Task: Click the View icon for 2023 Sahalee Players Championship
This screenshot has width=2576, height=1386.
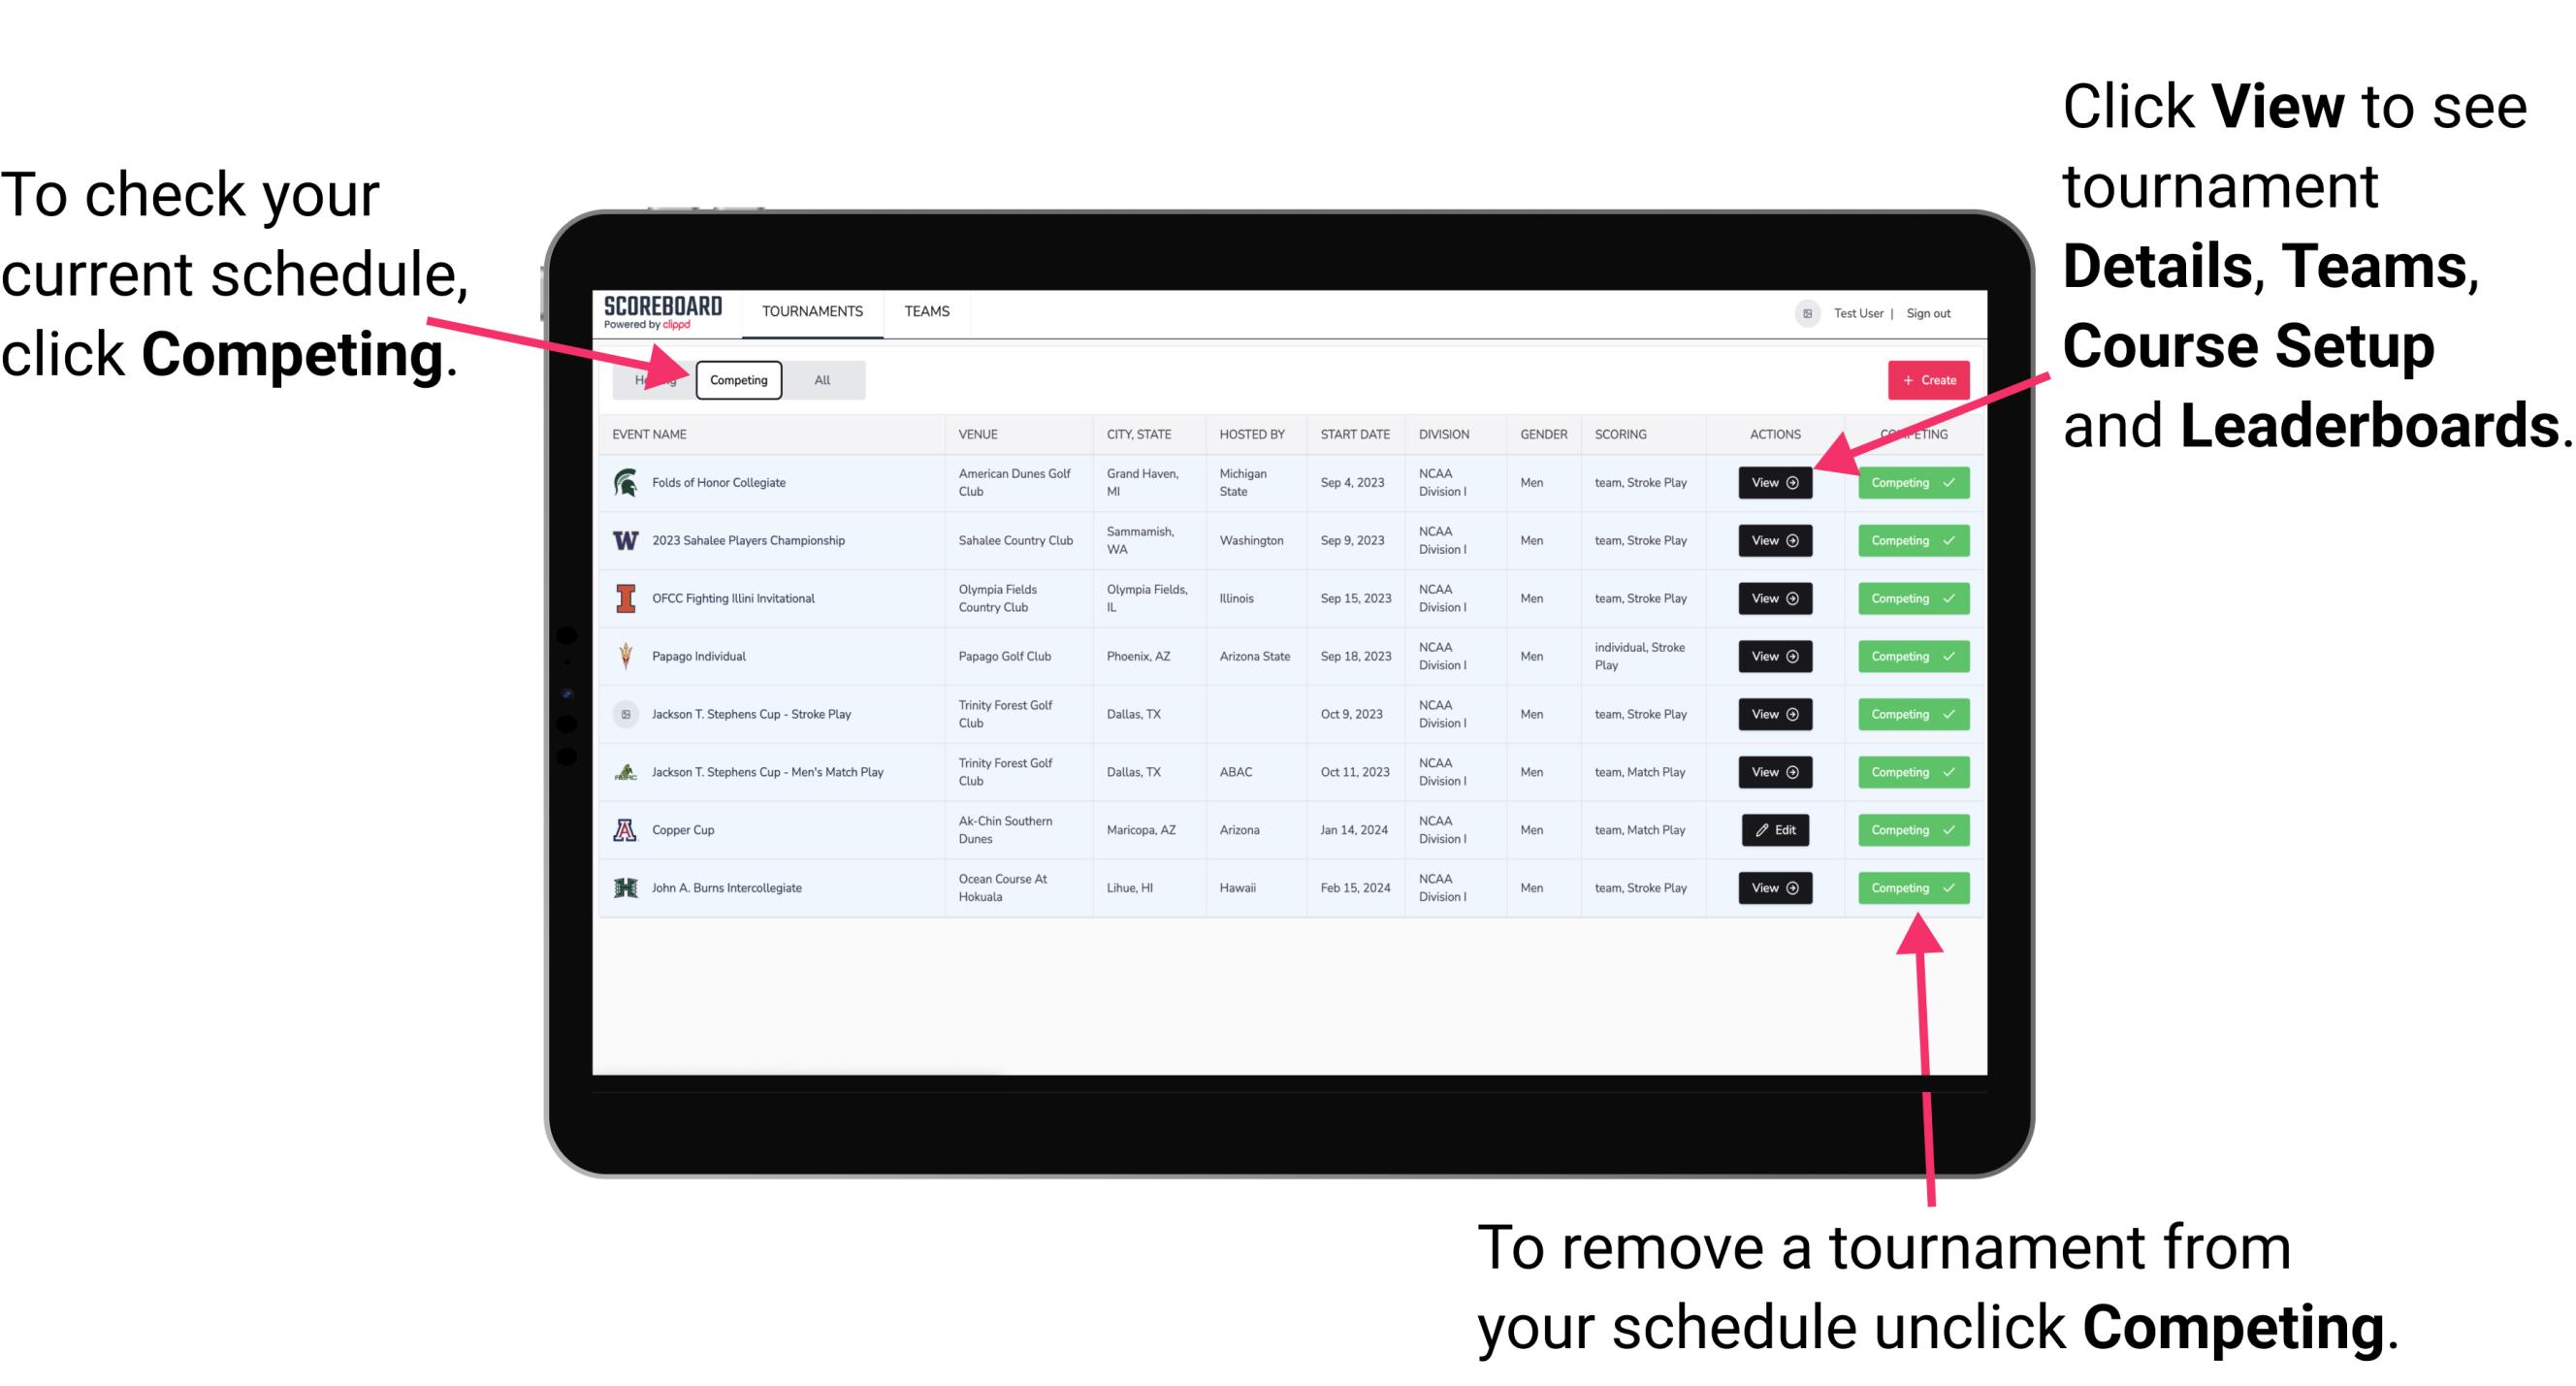Action: point(1774,541)
